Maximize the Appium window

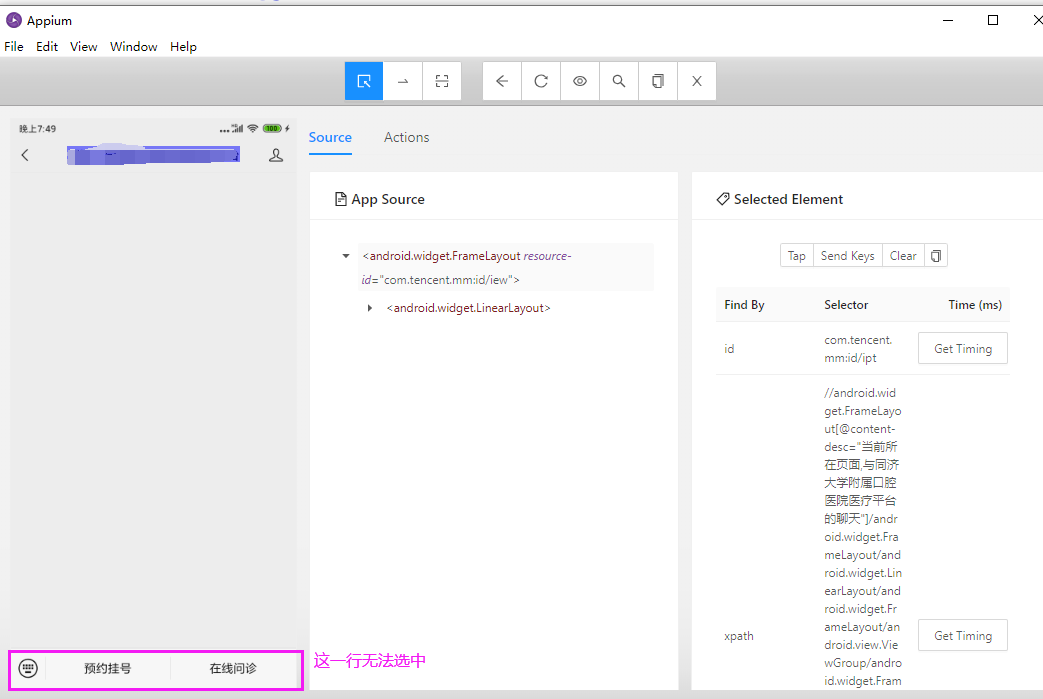click(x=993, y=21)
